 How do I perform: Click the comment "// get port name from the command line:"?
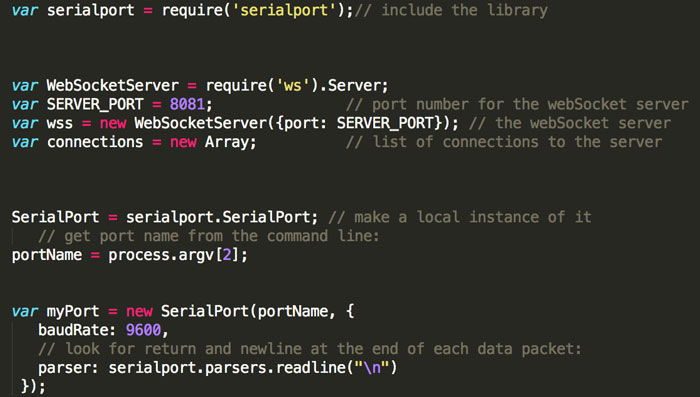pyautogui.click(x=209, y=236)
